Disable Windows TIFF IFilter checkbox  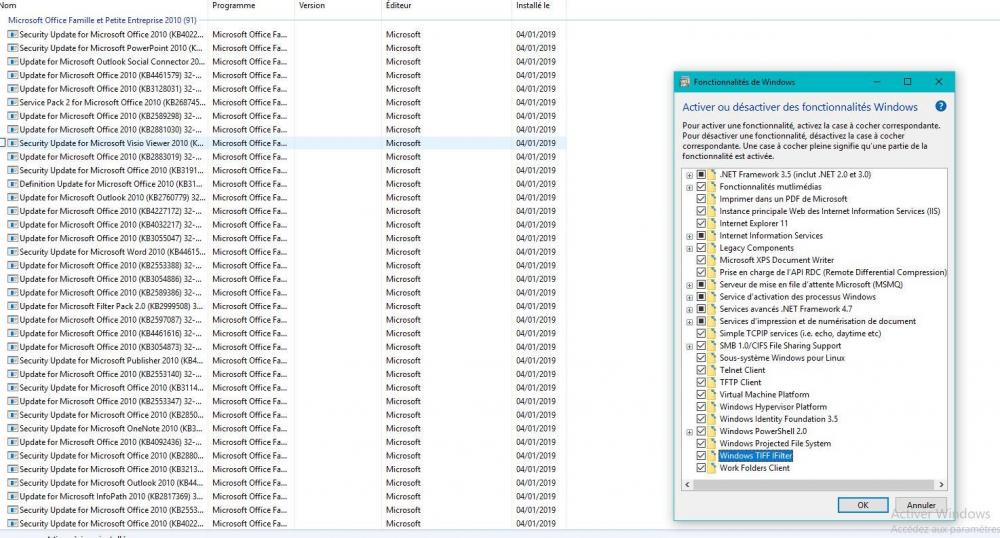(x=702, y=455)
